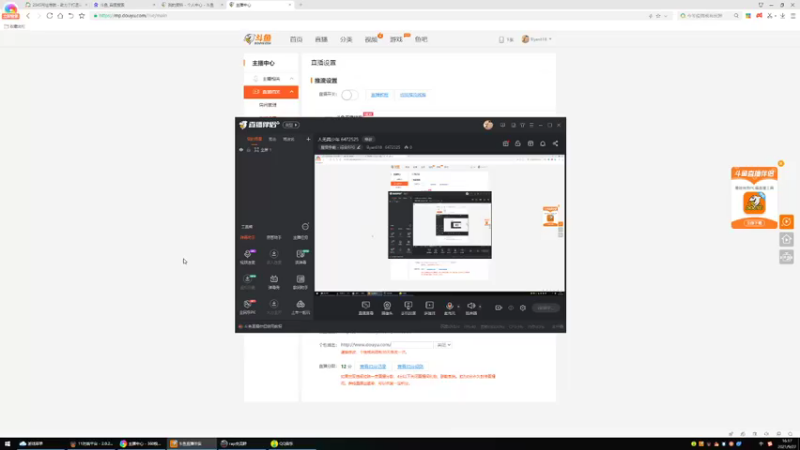Toggle the eye icon beside the settings gear
Screen dimensions: 800x450
click(x=511, y=308)
